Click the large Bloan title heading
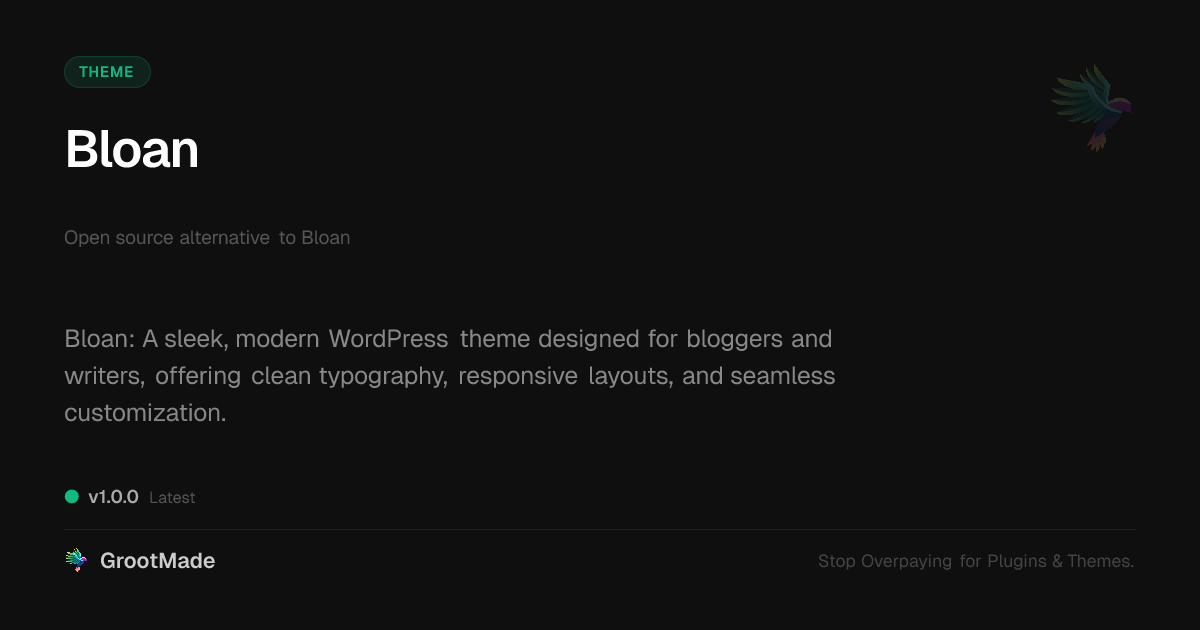The height and width of the screenshot is (630, 1200). 132,150
